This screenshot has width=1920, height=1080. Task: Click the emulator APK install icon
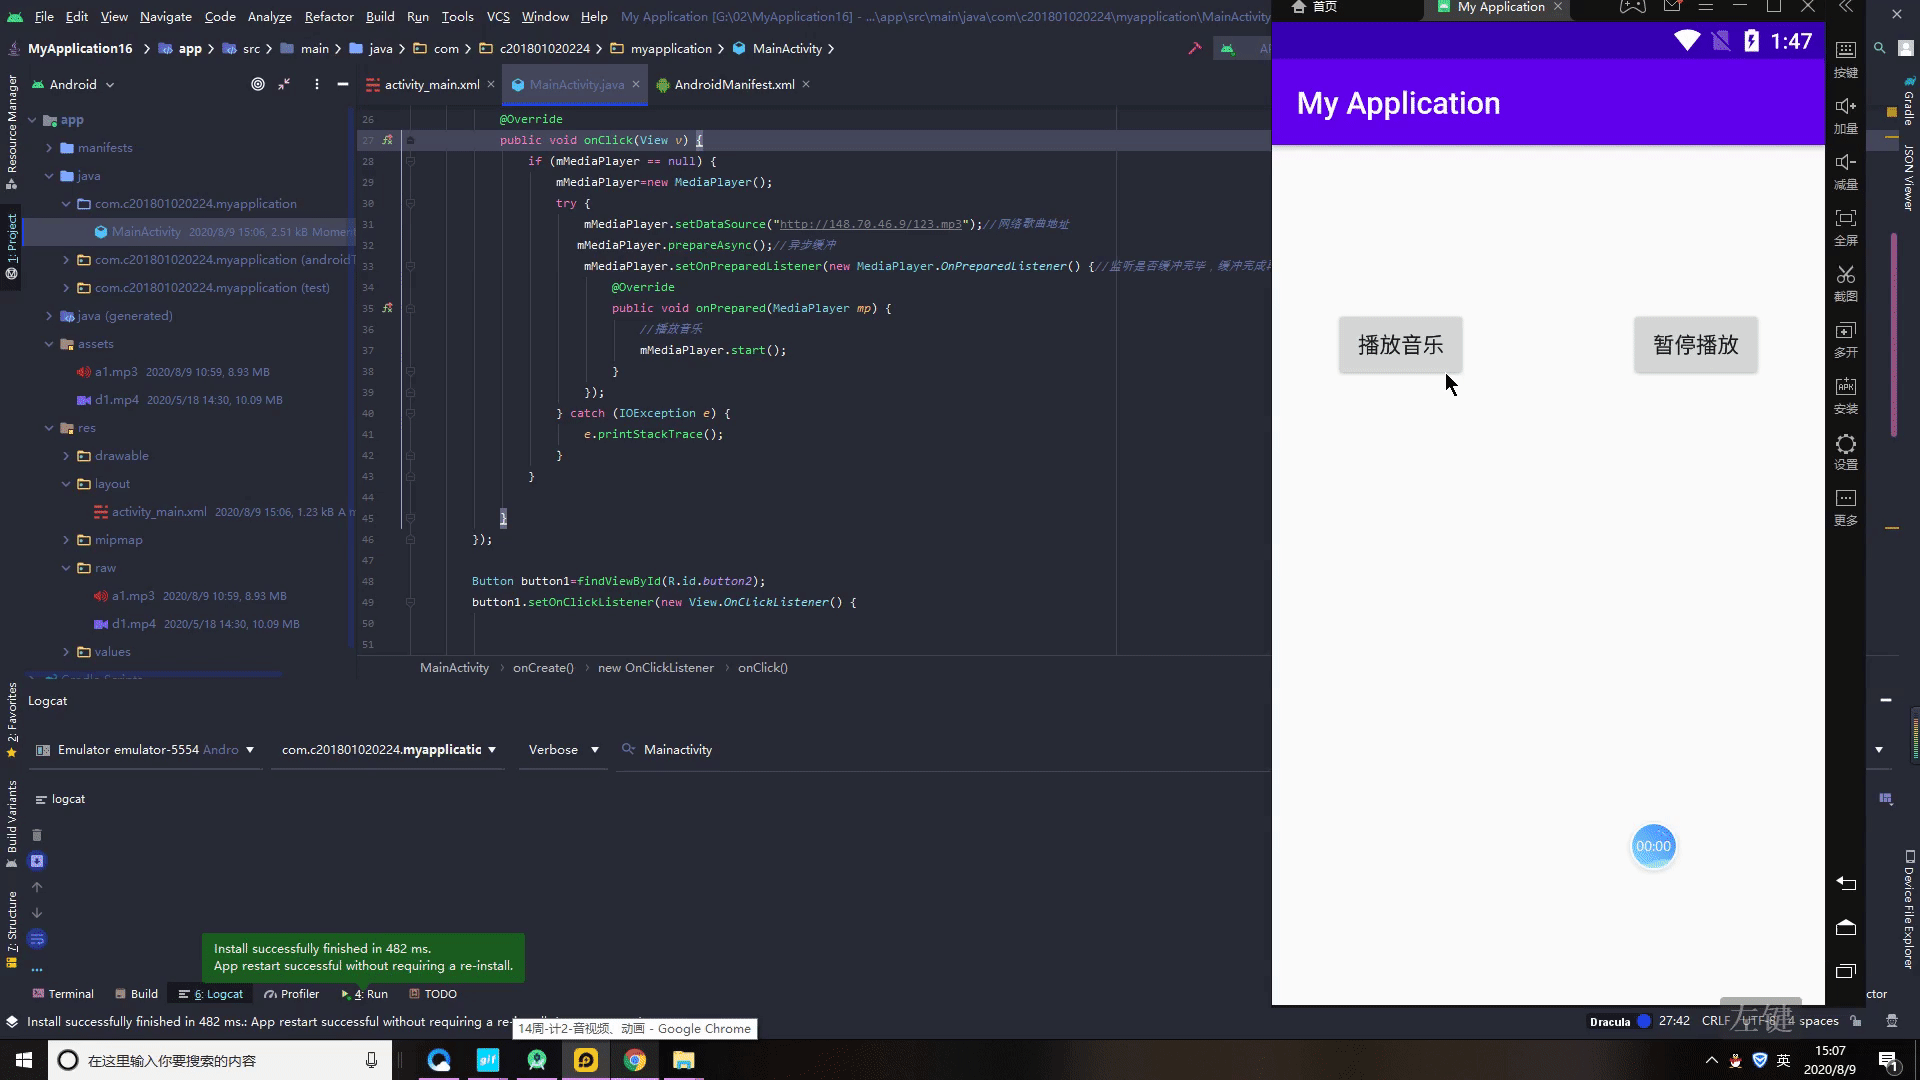pos(1845,387)
